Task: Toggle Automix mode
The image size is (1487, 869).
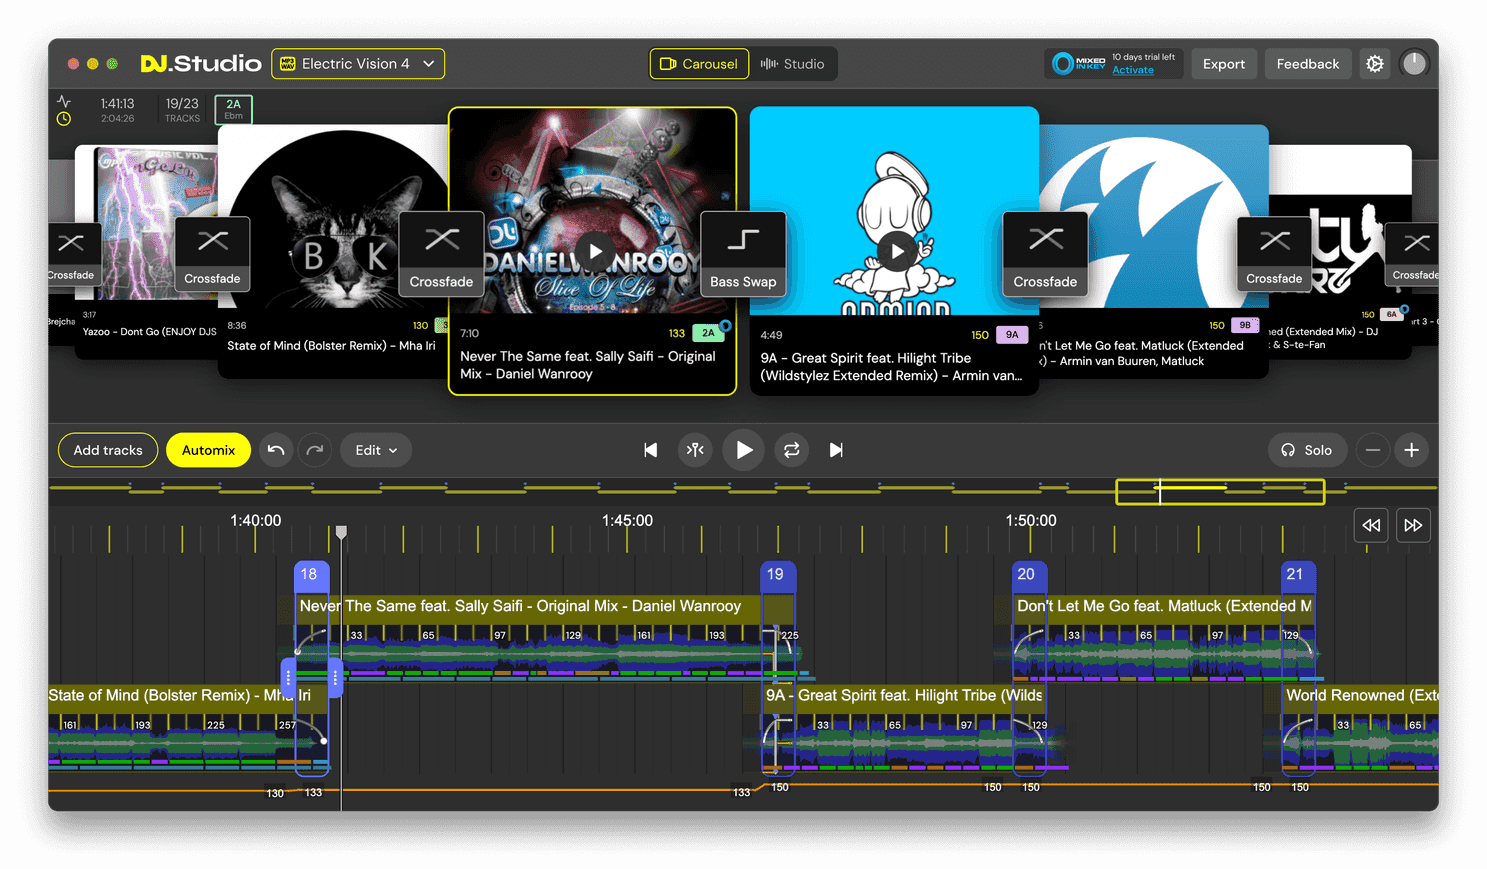Action: [208, 450]
